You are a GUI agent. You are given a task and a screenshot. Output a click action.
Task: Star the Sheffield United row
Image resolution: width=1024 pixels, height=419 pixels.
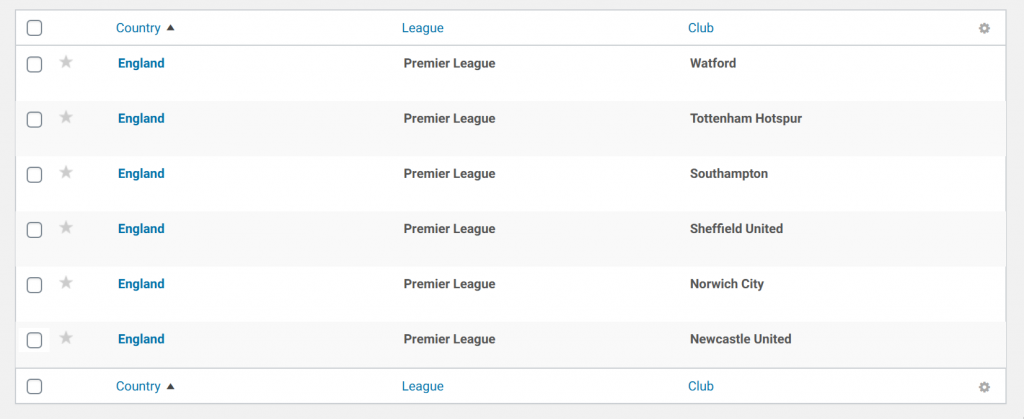pyautogui.click(x=66, y=227)
